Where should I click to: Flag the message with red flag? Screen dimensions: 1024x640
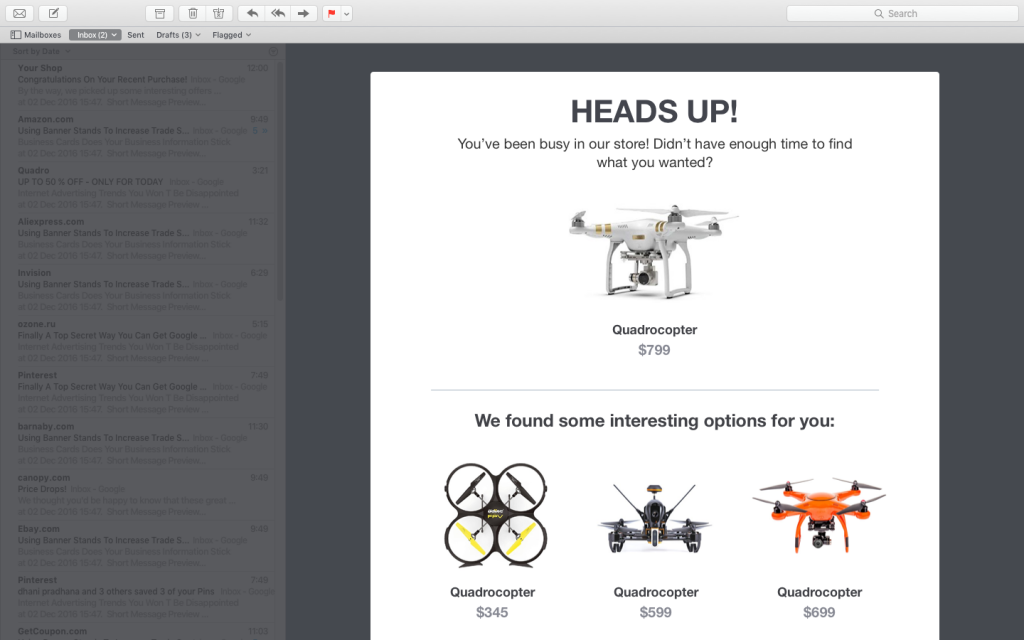tap(332, 13)
